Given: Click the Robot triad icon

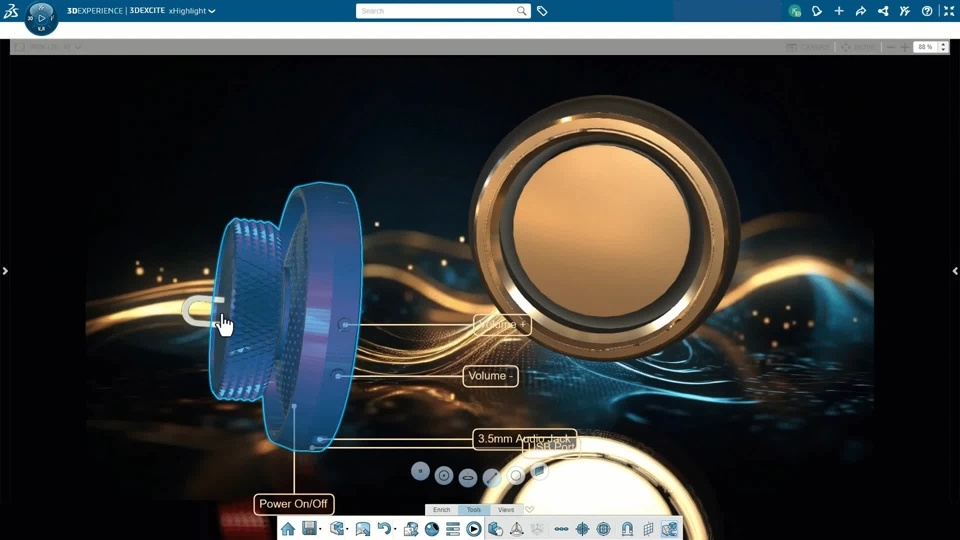Looking at the screenshot, I should click(517, 529).
